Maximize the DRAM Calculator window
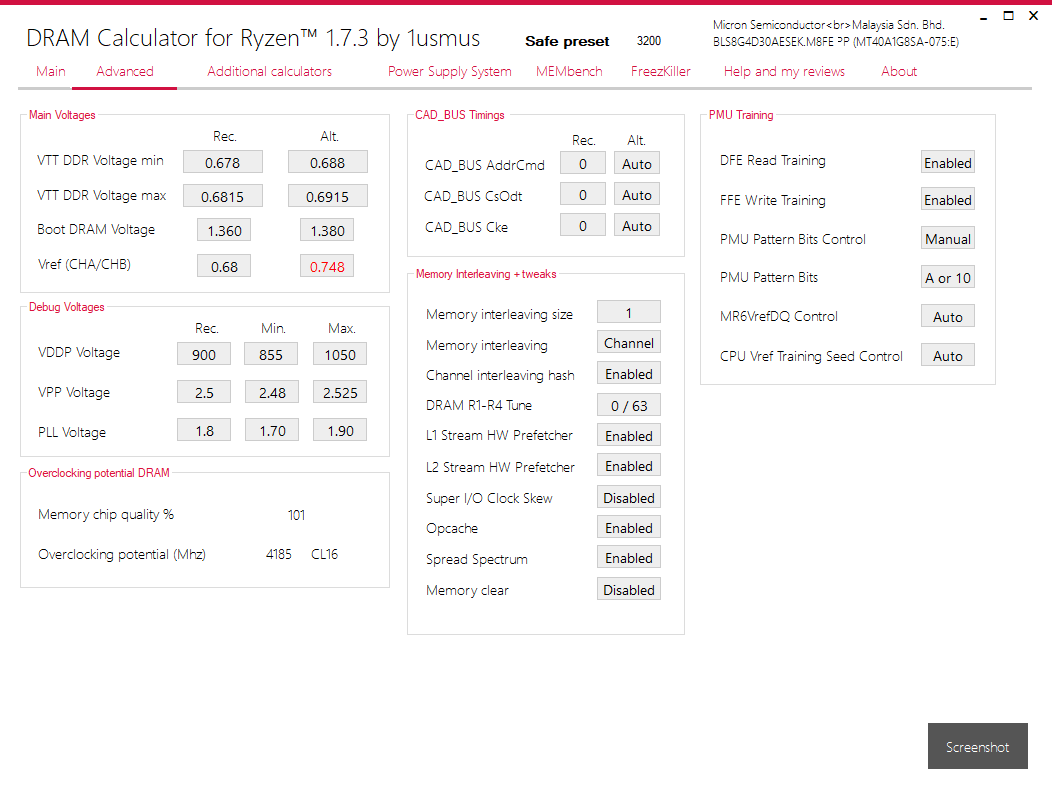Image resolution: width=1052 pixels, height=791 pixels. point(1008,15)
